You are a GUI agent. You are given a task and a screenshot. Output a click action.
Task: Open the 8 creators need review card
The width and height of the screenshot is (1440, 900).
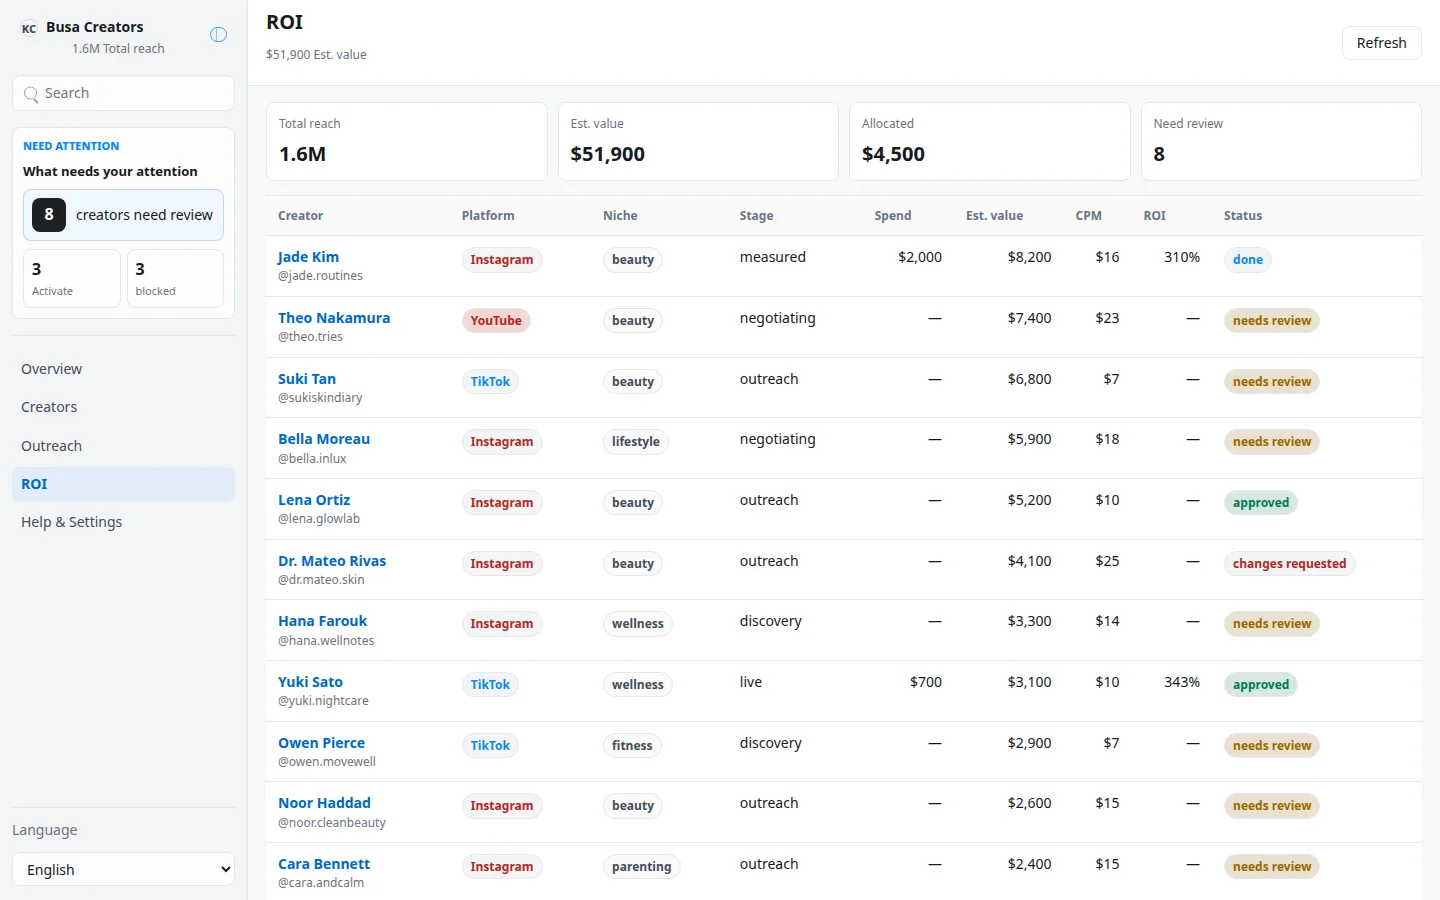click(123, 215)
